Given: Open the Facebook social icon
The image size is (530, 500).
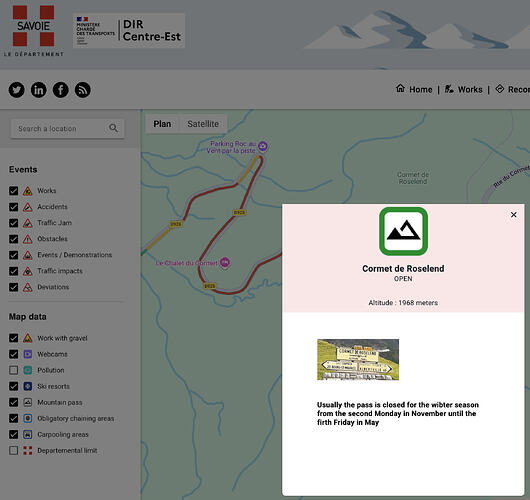Looking at the screenshot, I should click(61, 90).
